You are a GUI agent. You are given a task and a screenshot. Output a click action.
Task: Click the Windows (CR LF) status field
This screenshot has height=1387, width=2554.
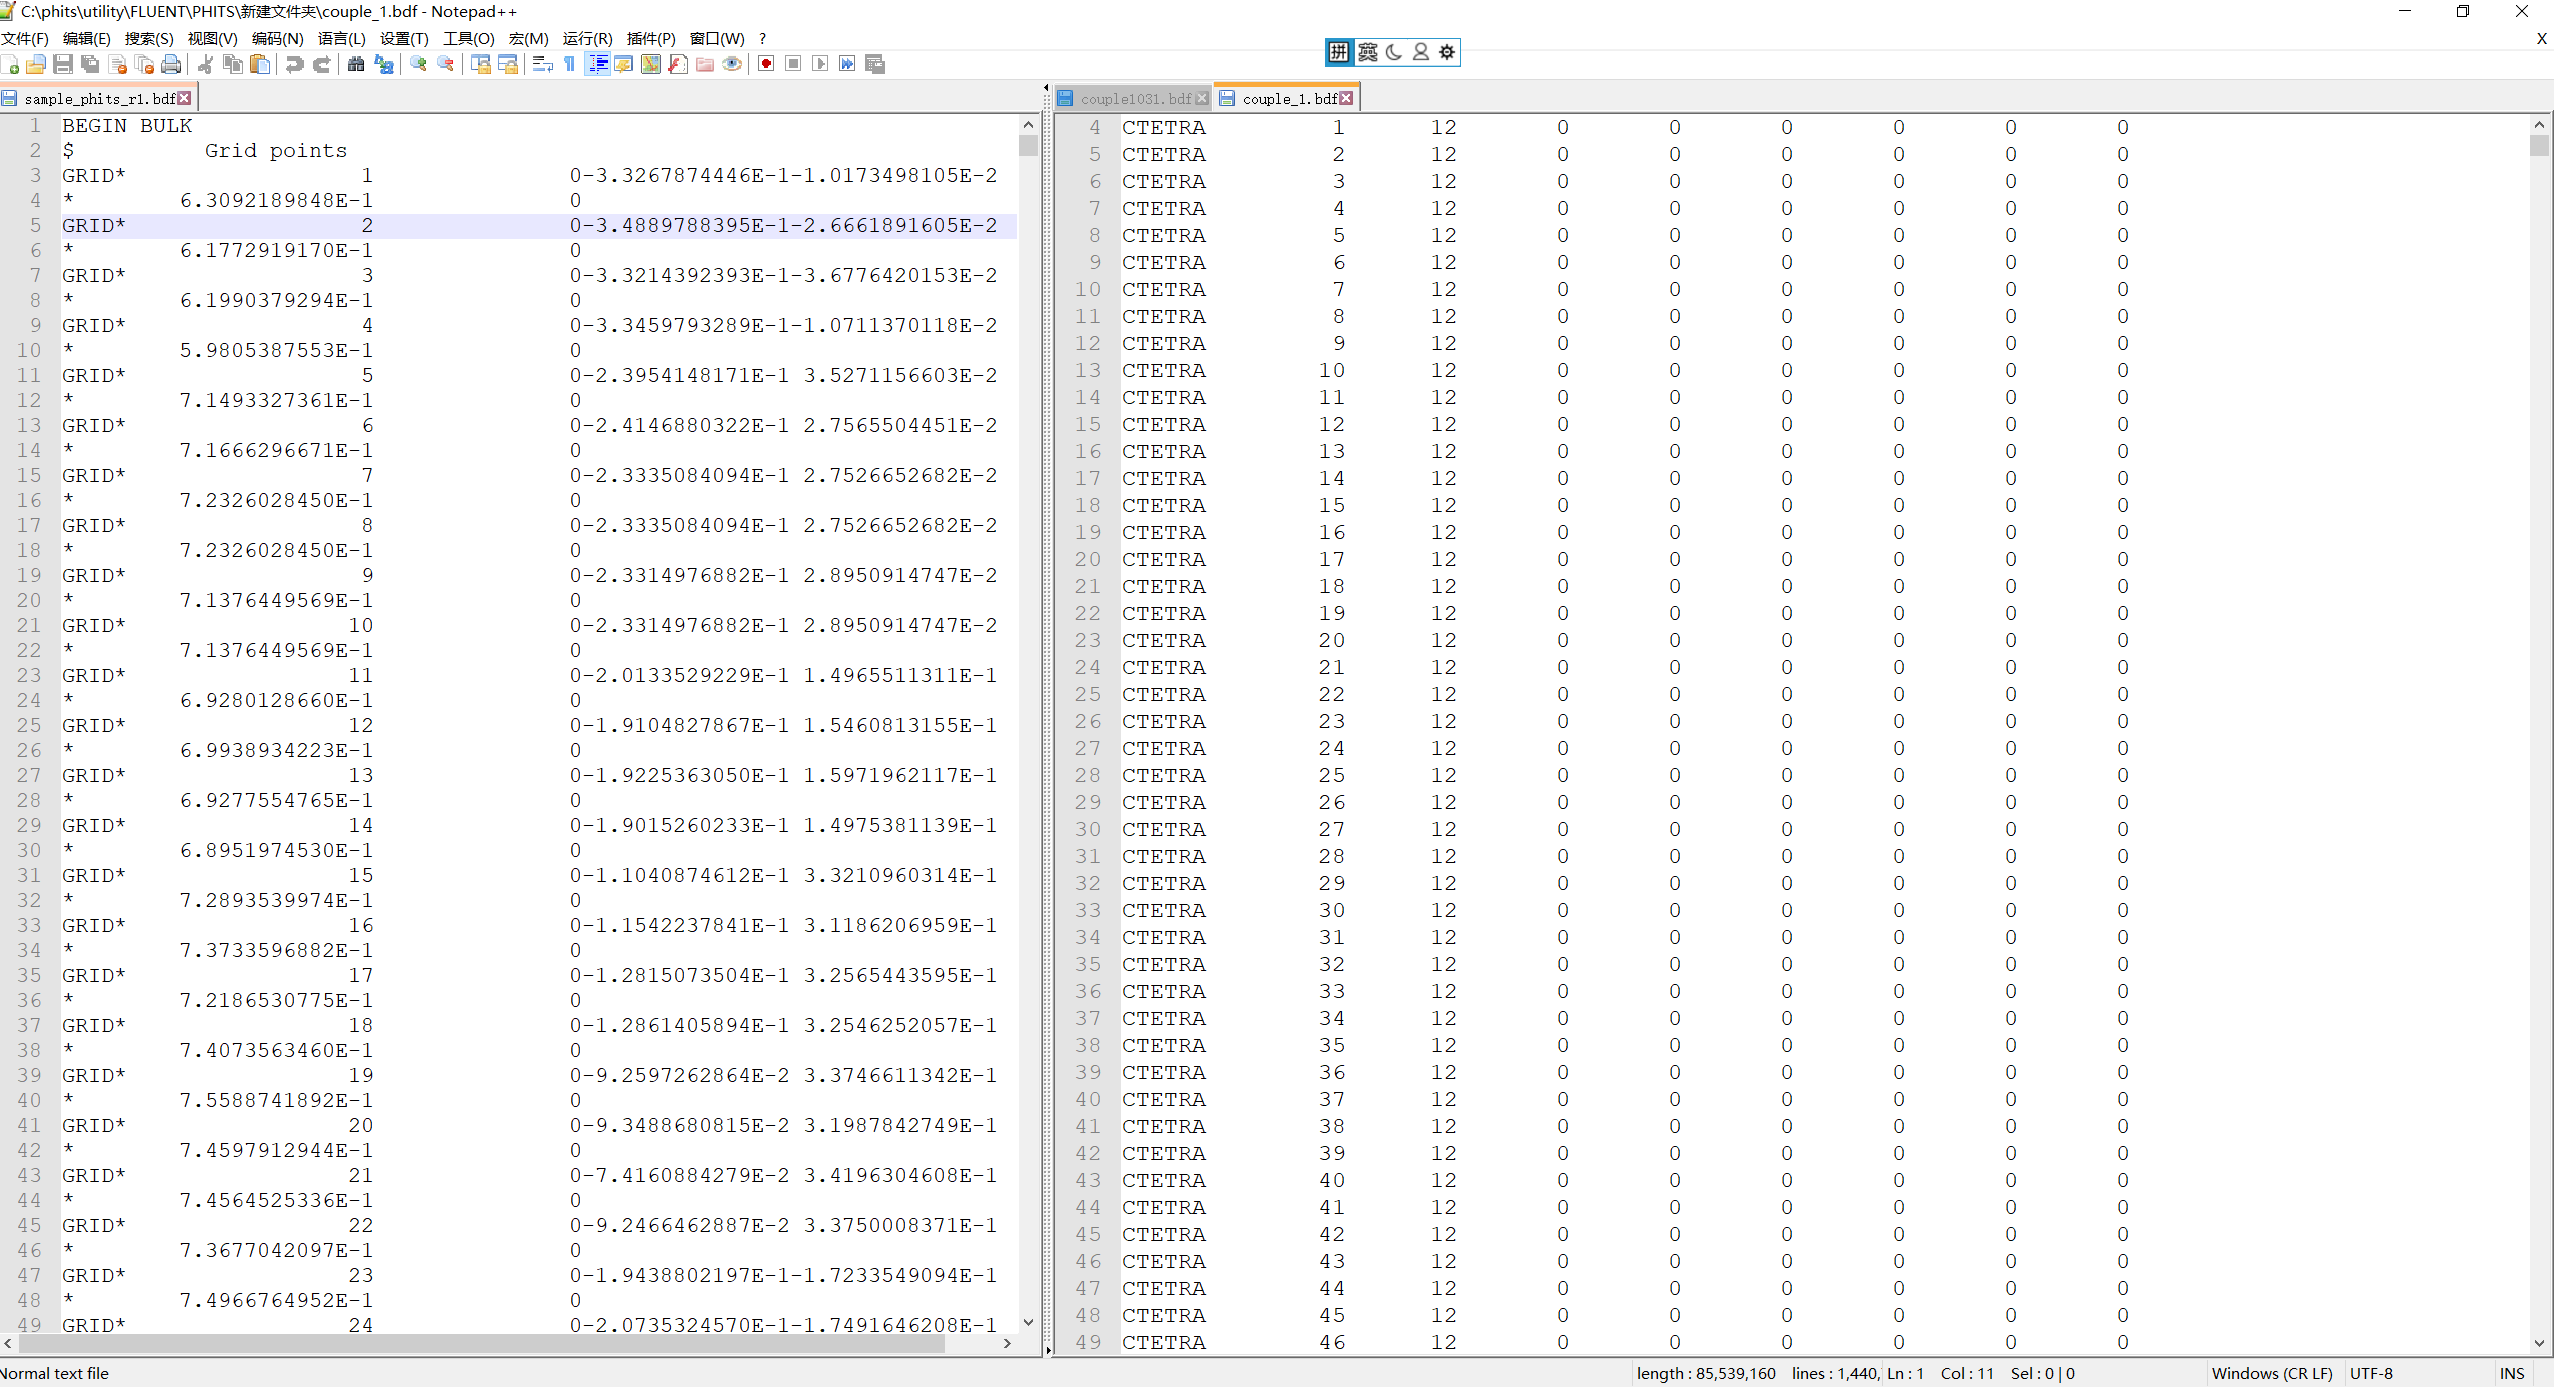[2272, 1373]
